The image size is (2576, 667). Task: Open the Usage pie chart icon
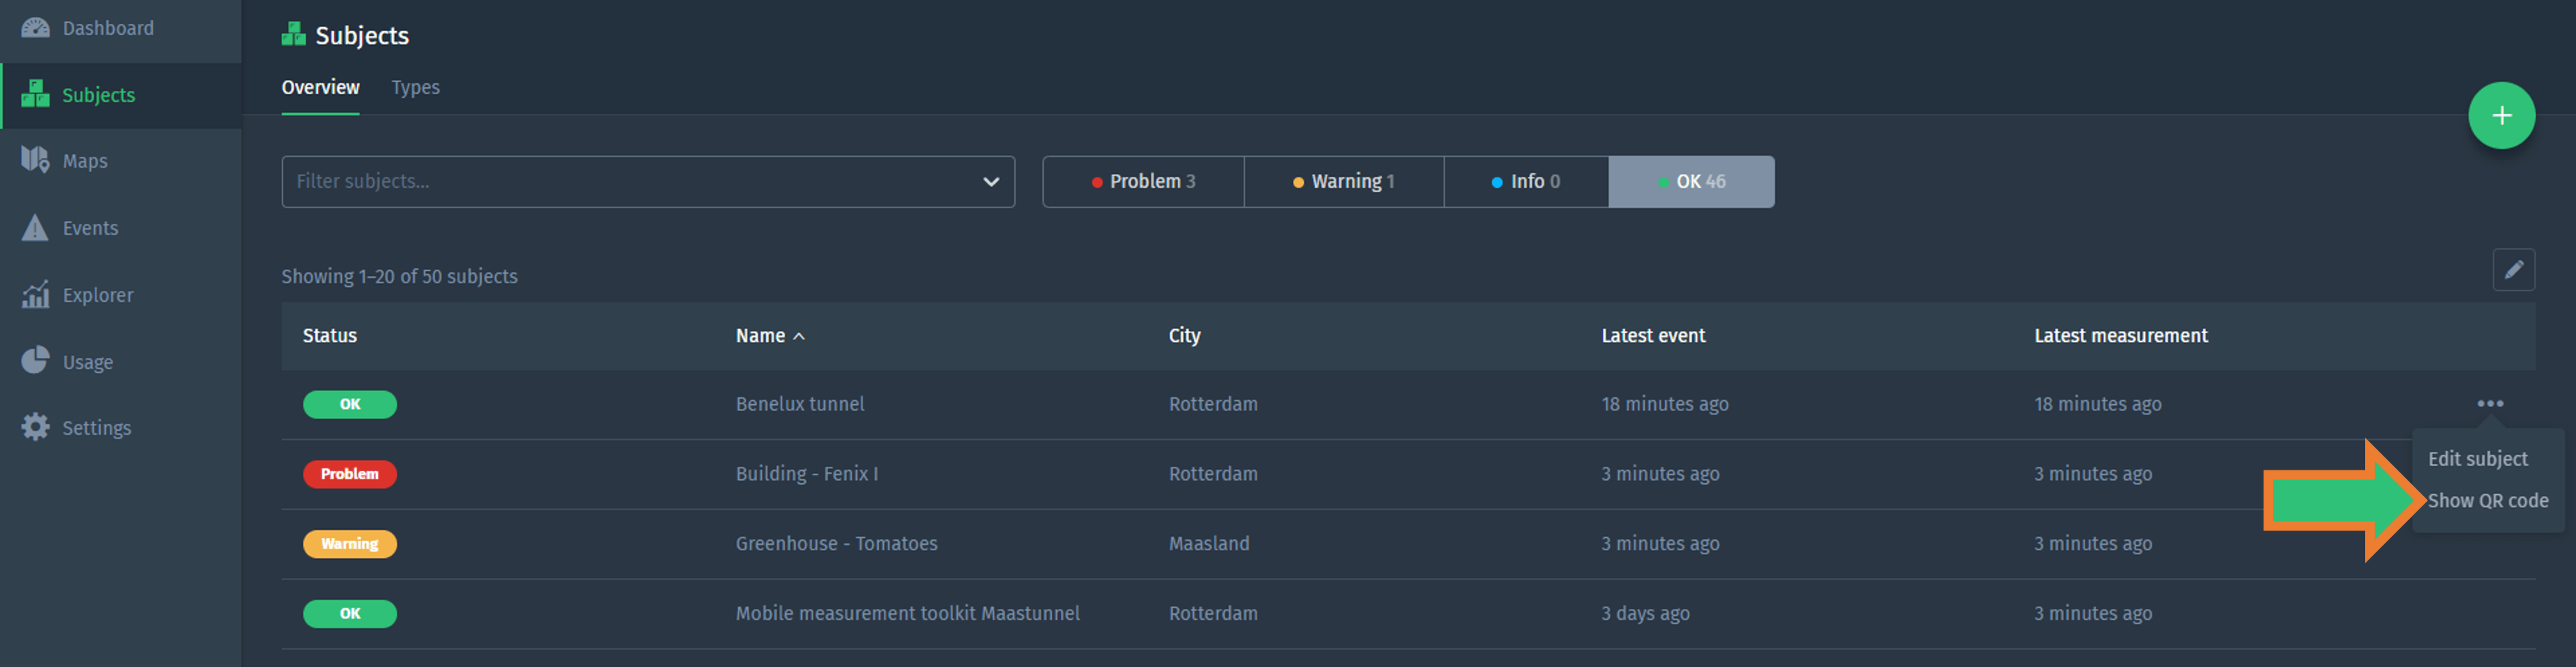click(35, 361)
